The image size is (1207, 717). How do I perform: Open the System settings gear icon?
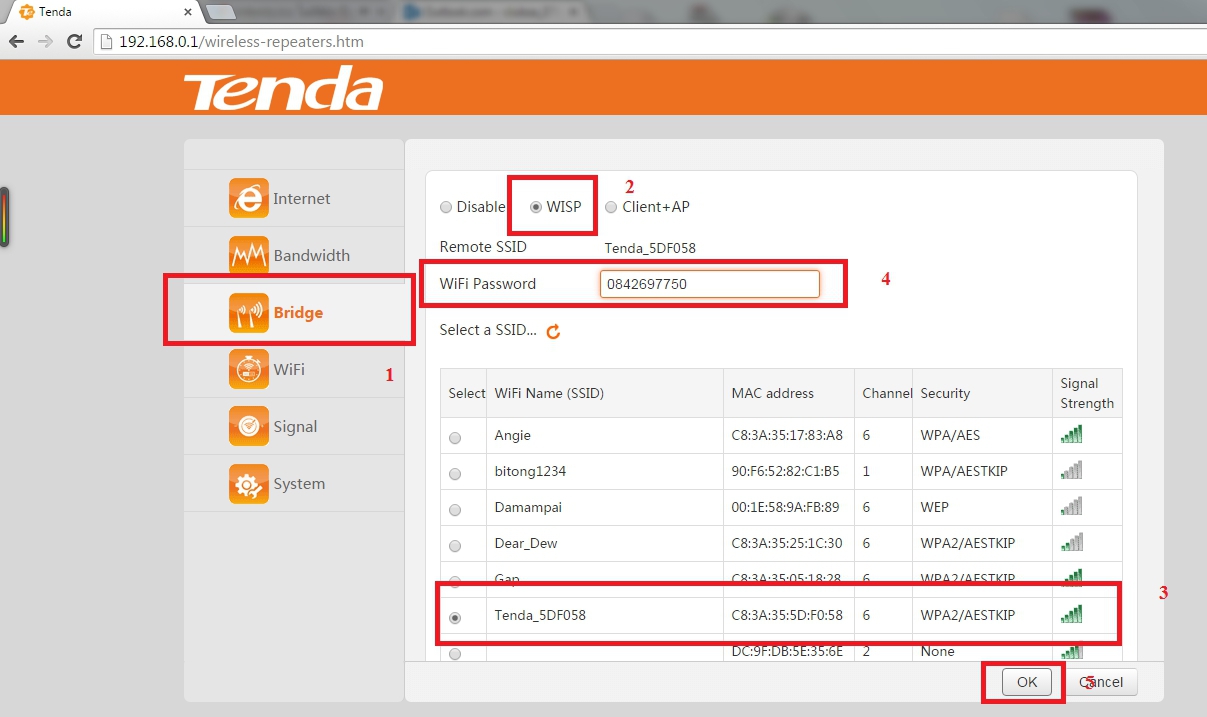pyautogui.click(x=249, y=483)
